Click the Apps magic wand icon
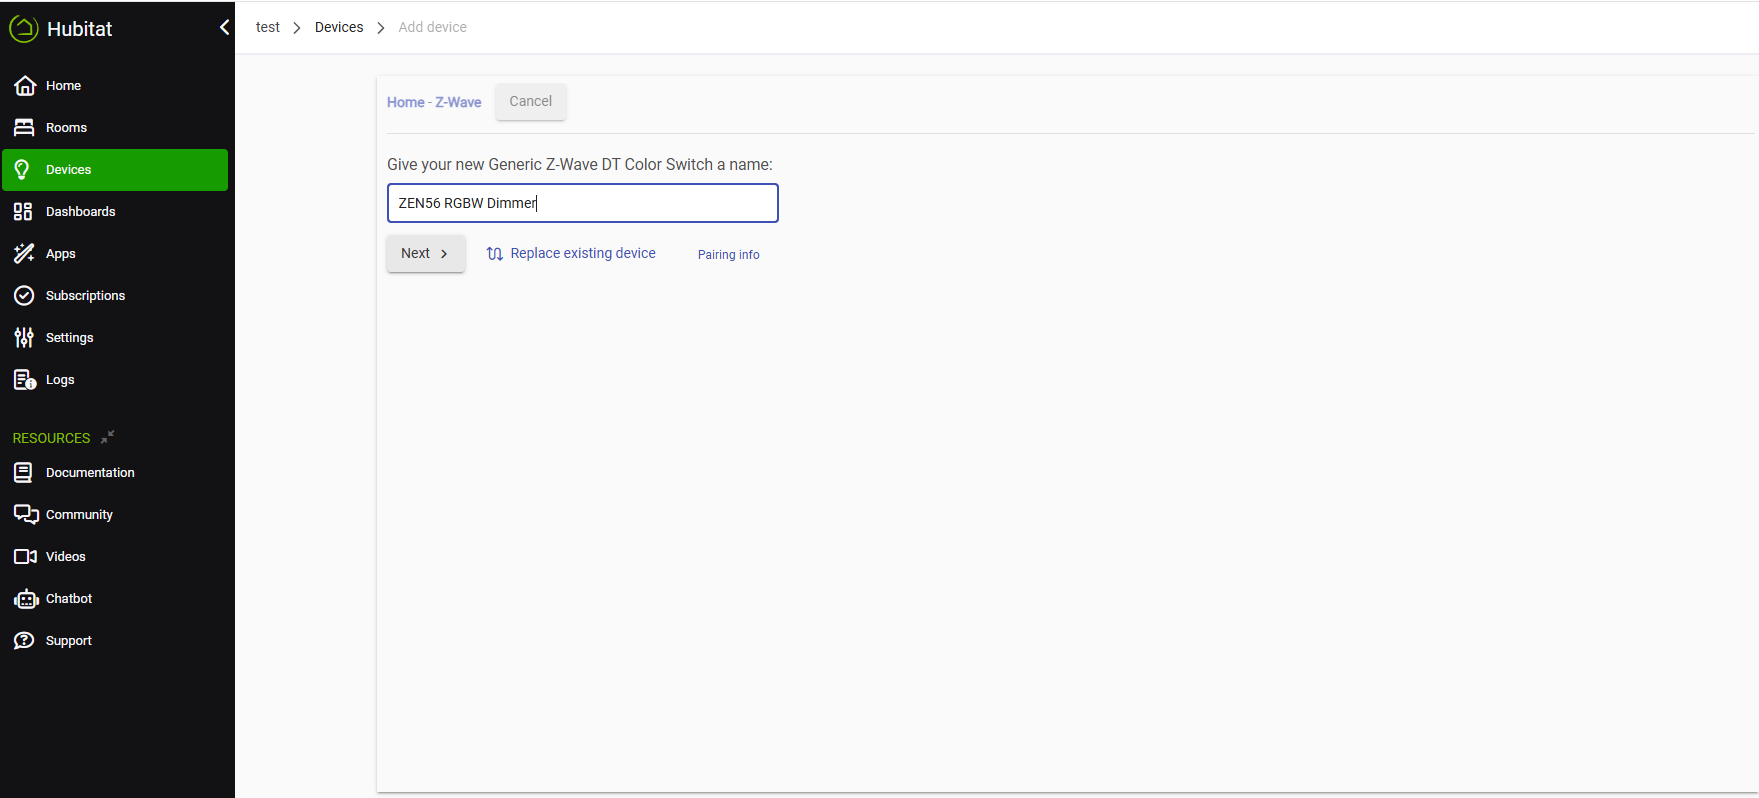 24,254
